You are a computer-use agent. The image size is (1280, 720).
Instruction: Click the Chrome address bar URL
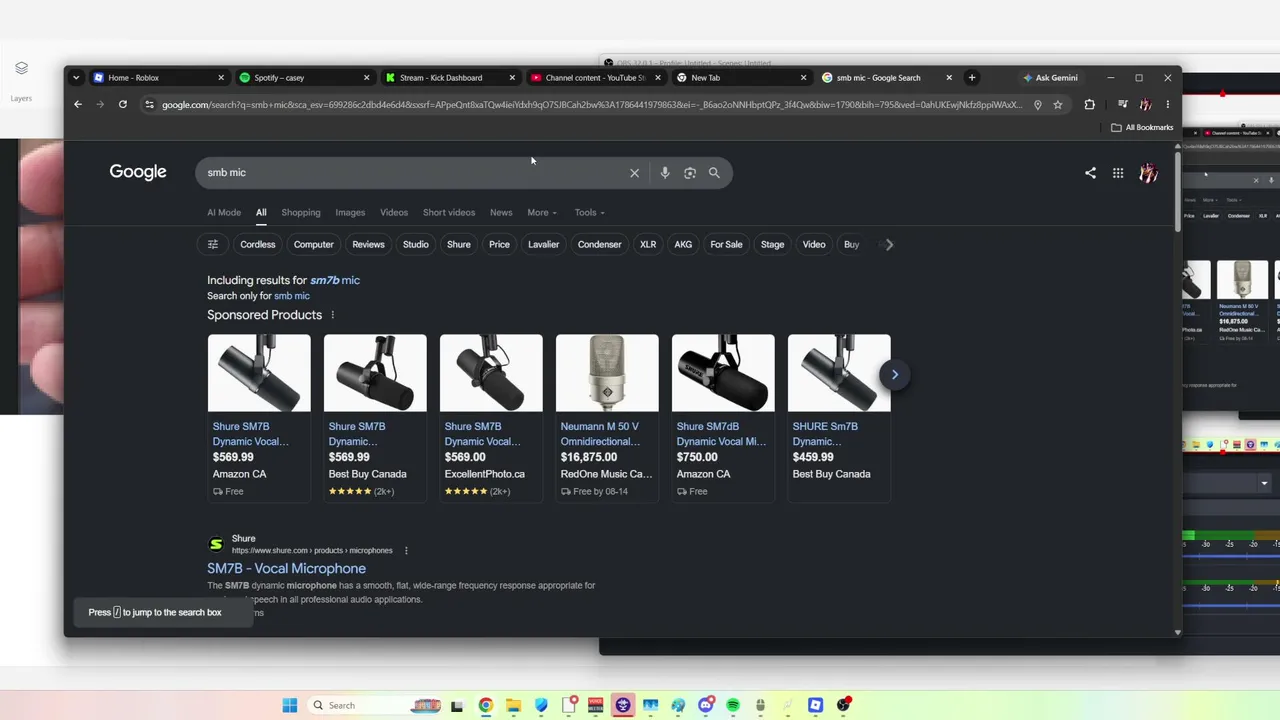[x=592, y=105]
